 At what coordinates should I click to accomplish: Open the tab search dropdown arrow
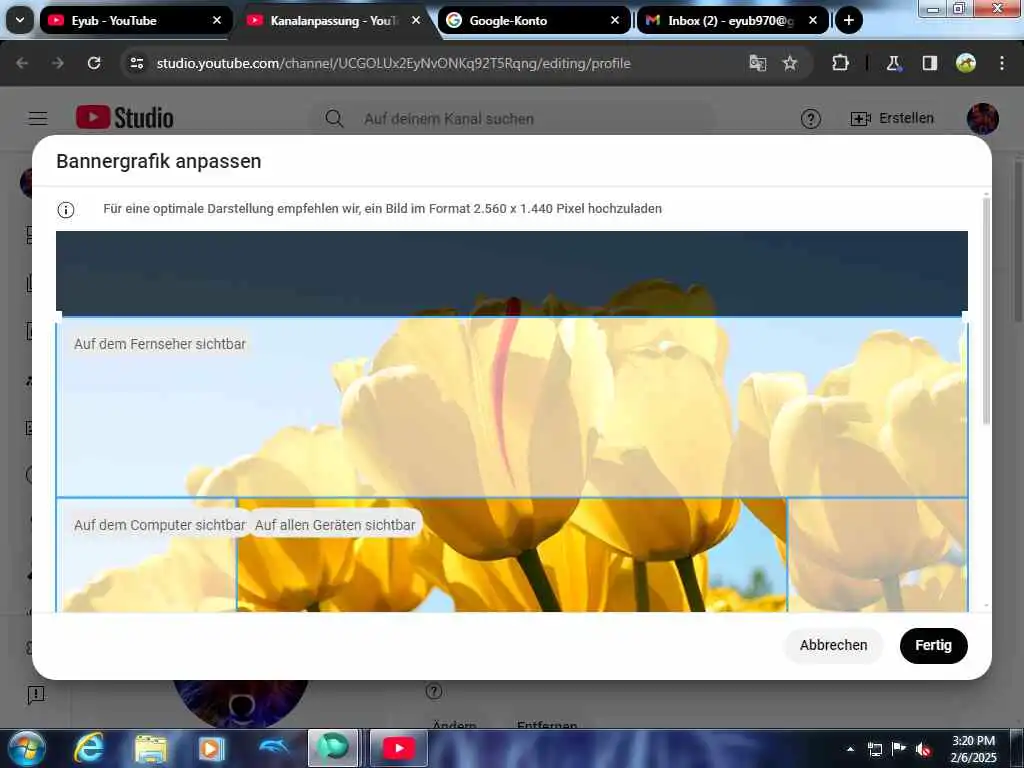(20, 21)
